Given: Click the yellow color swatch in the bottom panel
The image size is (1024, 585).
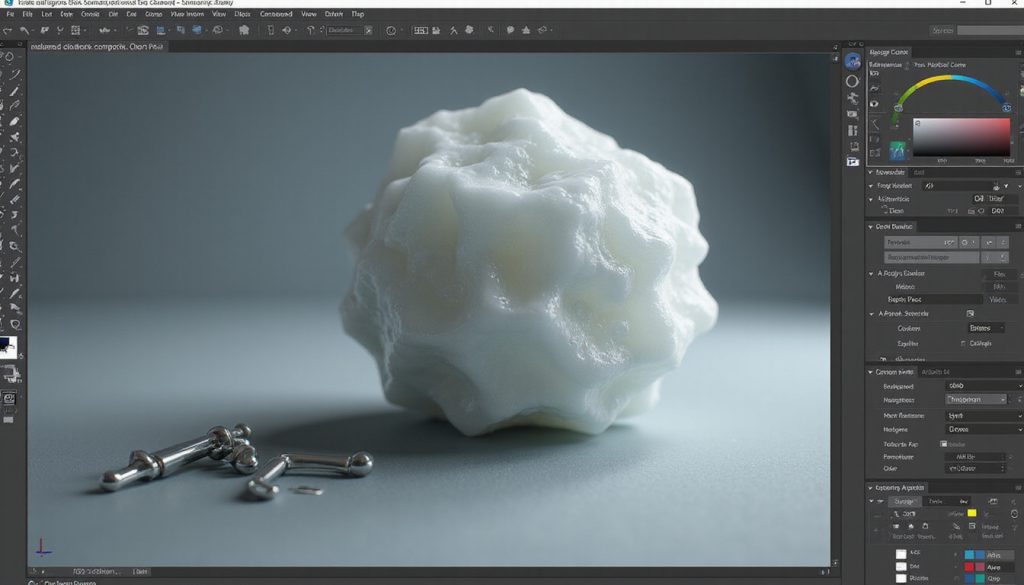Looking at the screenshot, I should point(972,513).
